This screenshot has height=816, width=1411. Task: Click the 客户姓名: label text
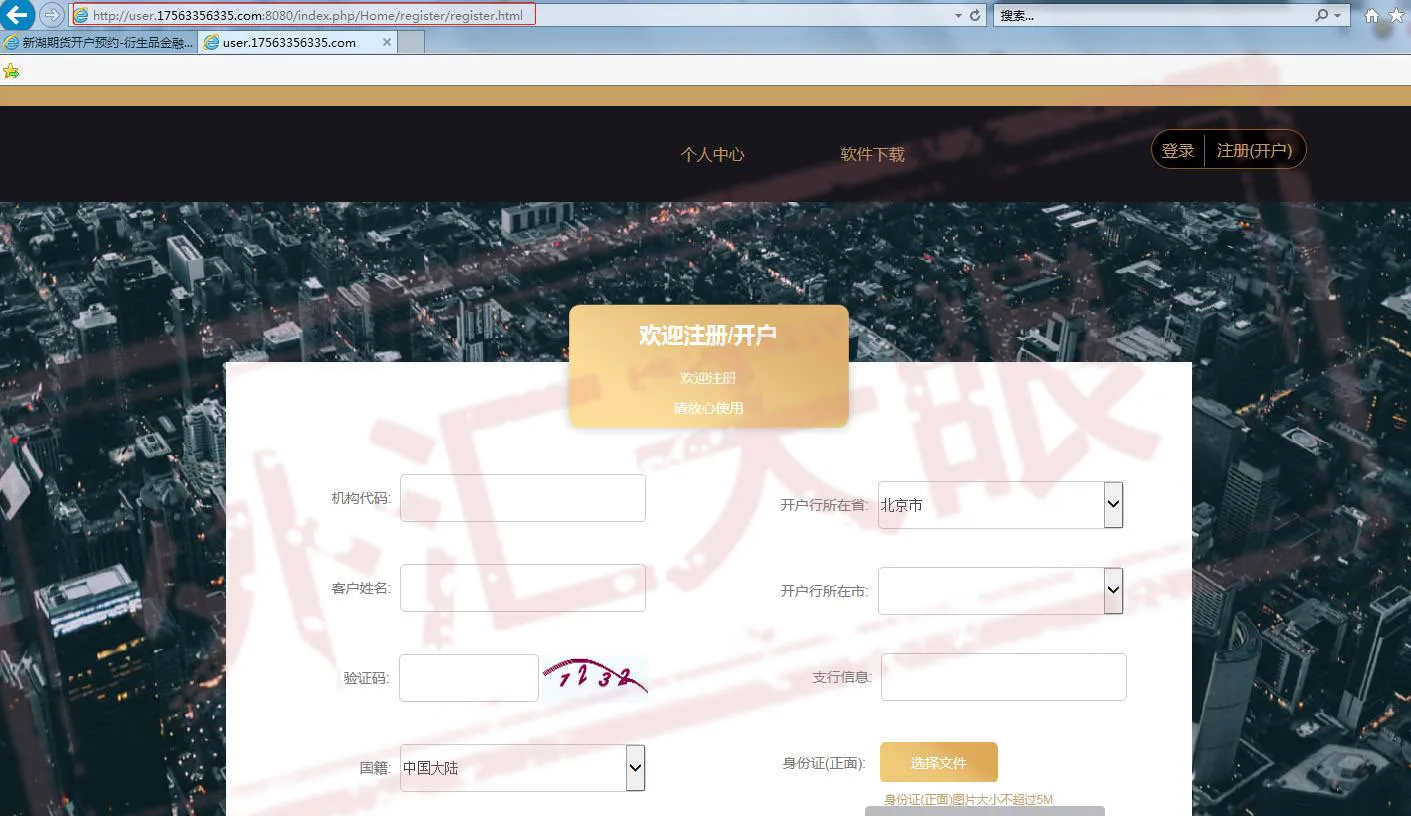tap(361, 588)
